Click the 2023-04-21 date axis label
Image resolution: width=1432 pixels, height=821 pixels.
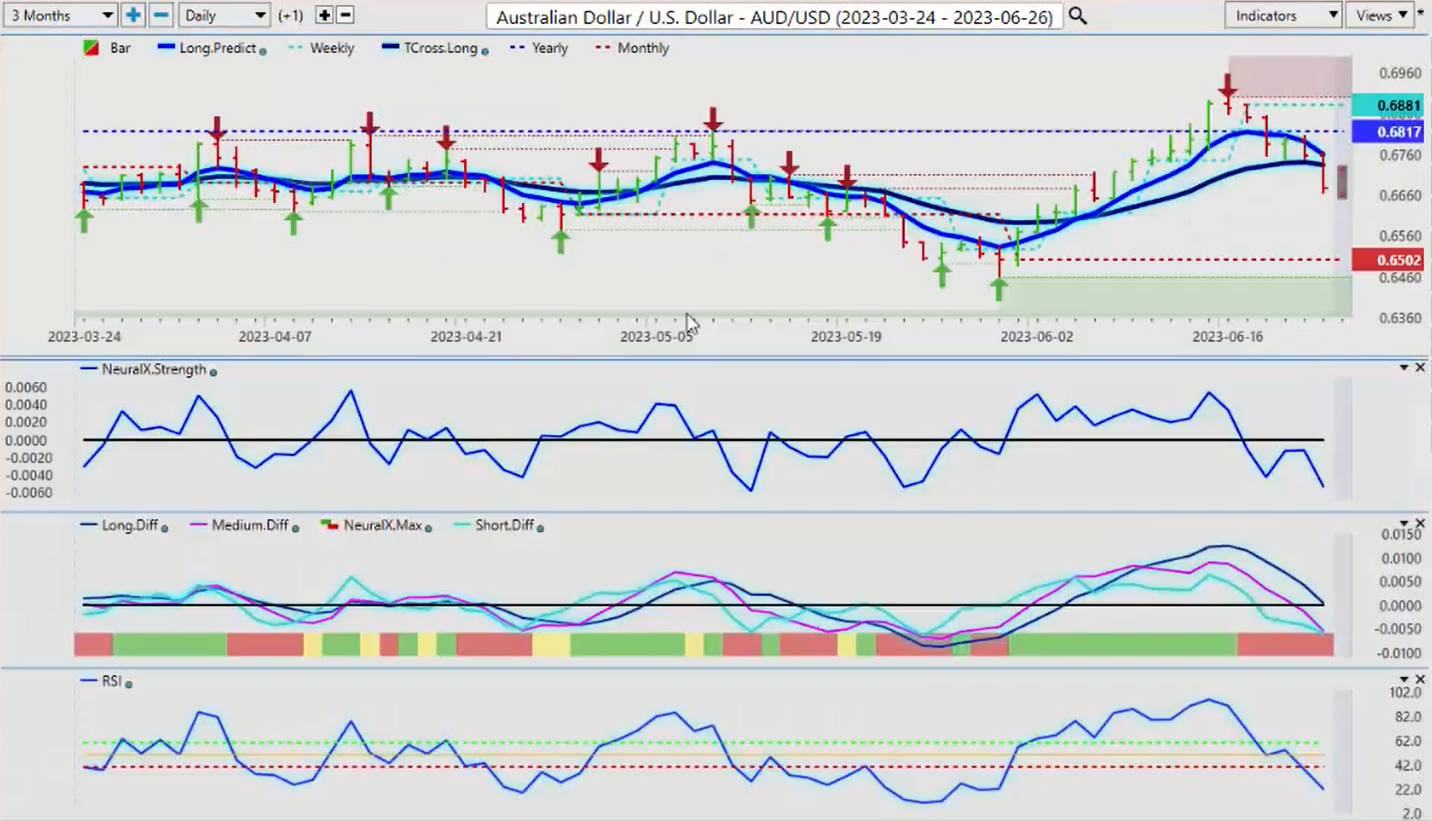pyautogui.click(x=465, y=337)
